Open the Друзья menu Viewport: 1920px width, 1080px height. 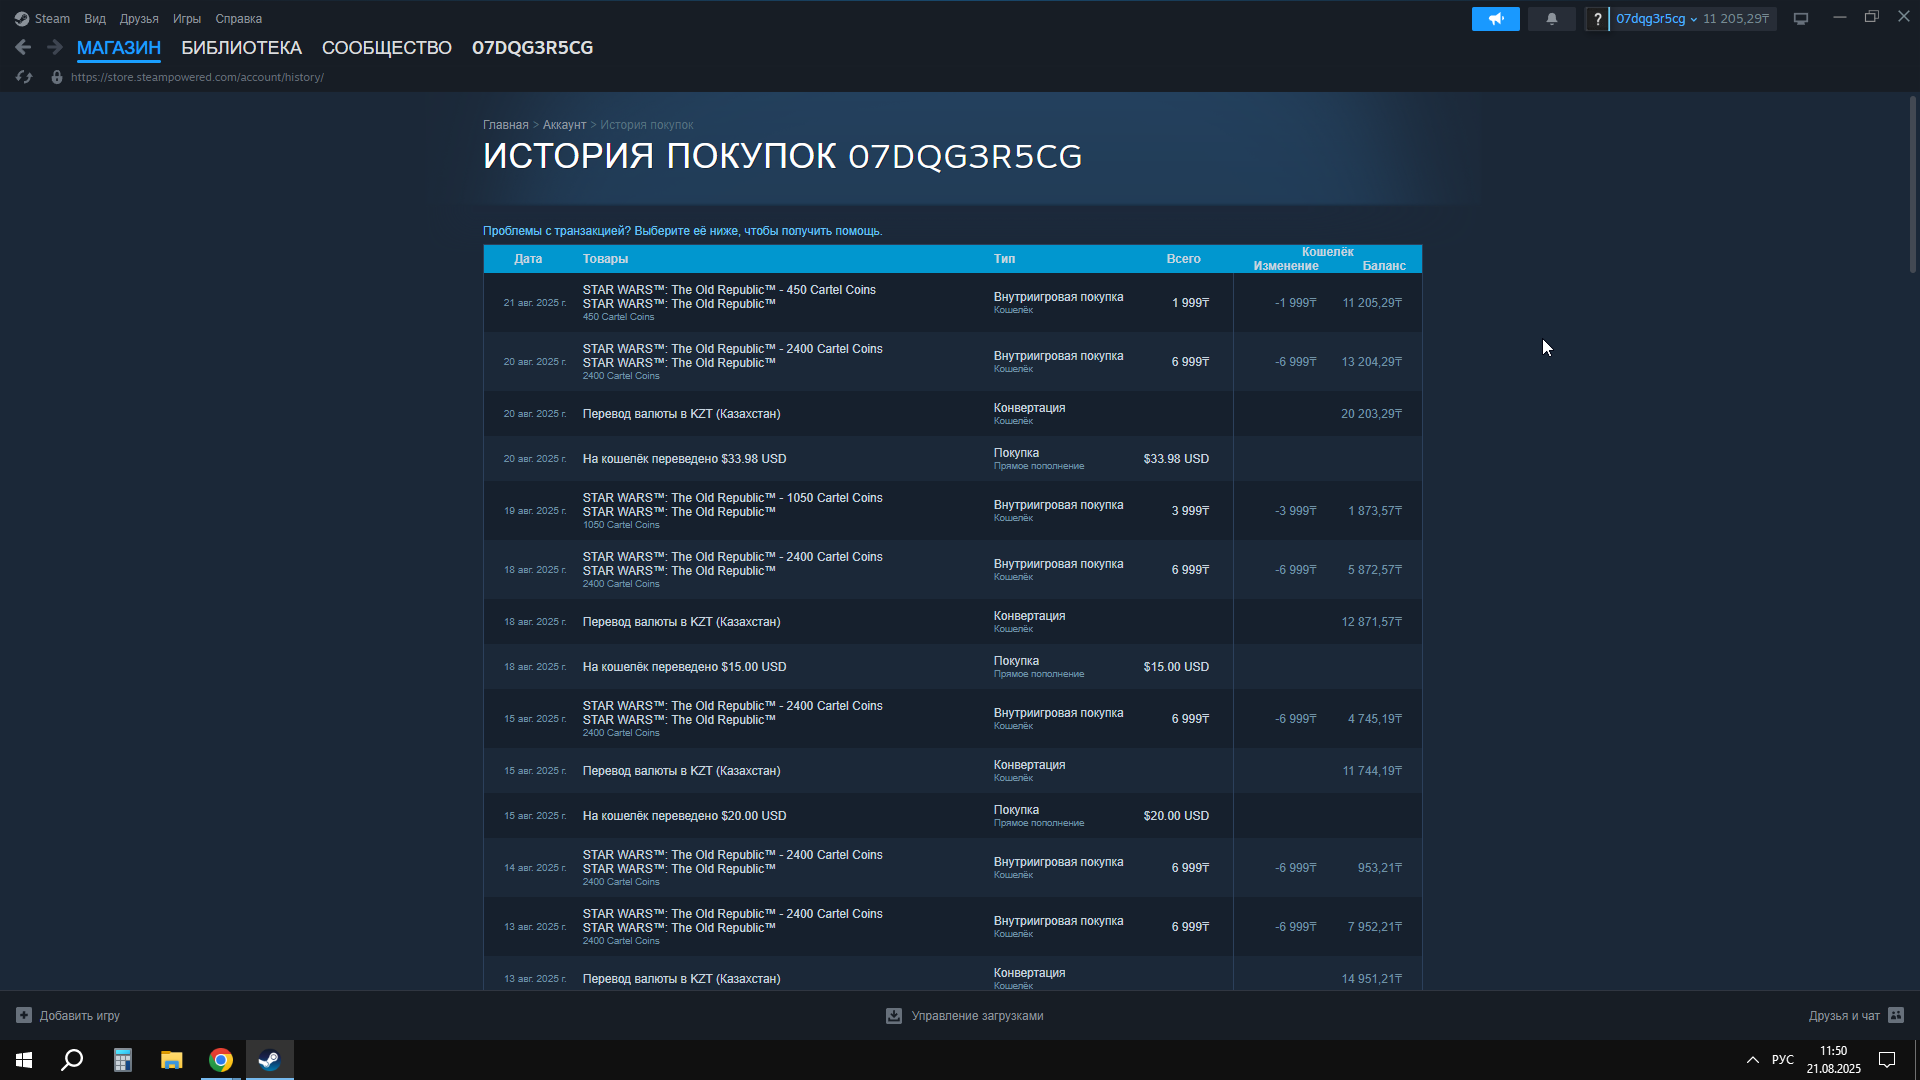click(x=139, y=19)
